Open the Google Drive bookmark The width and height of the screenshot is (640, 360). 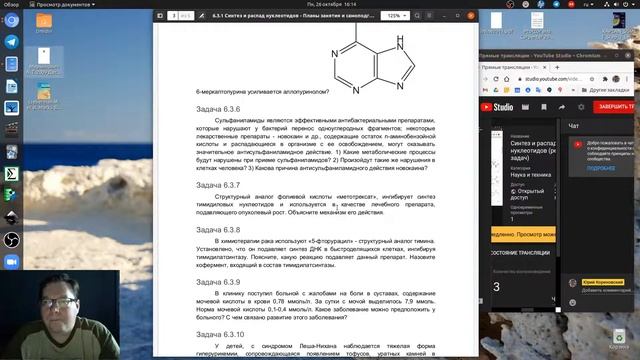[x=496, y=90]
